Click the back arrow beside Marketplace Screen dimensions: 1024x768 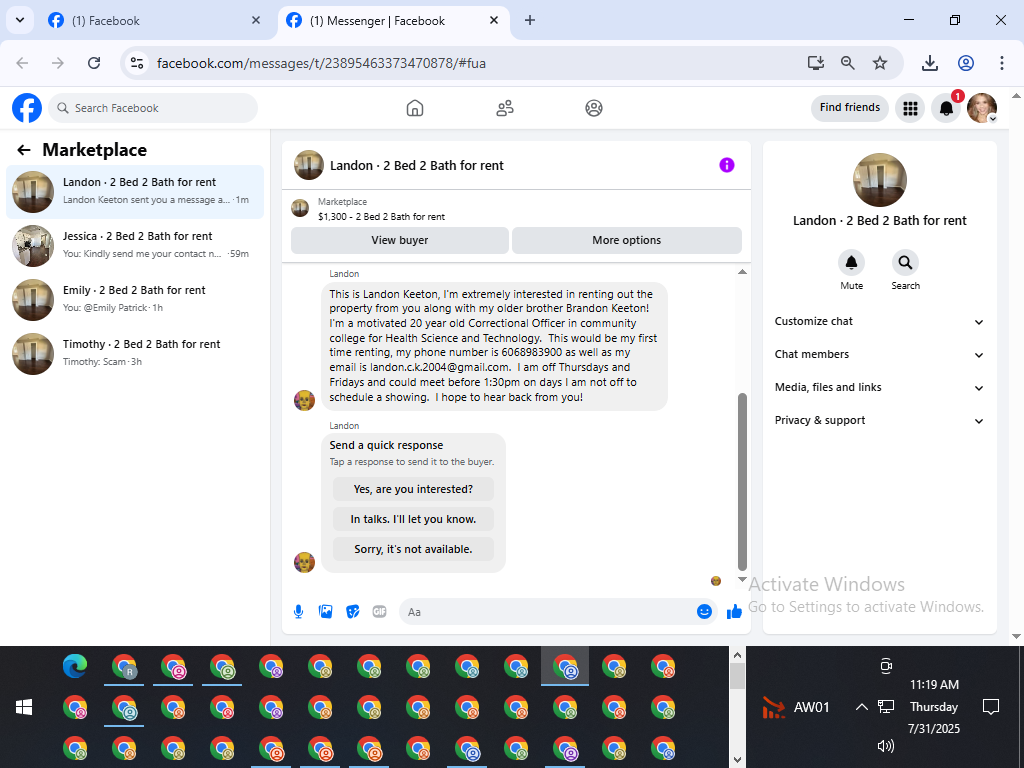pyautogui.click(x=24, y=150)
